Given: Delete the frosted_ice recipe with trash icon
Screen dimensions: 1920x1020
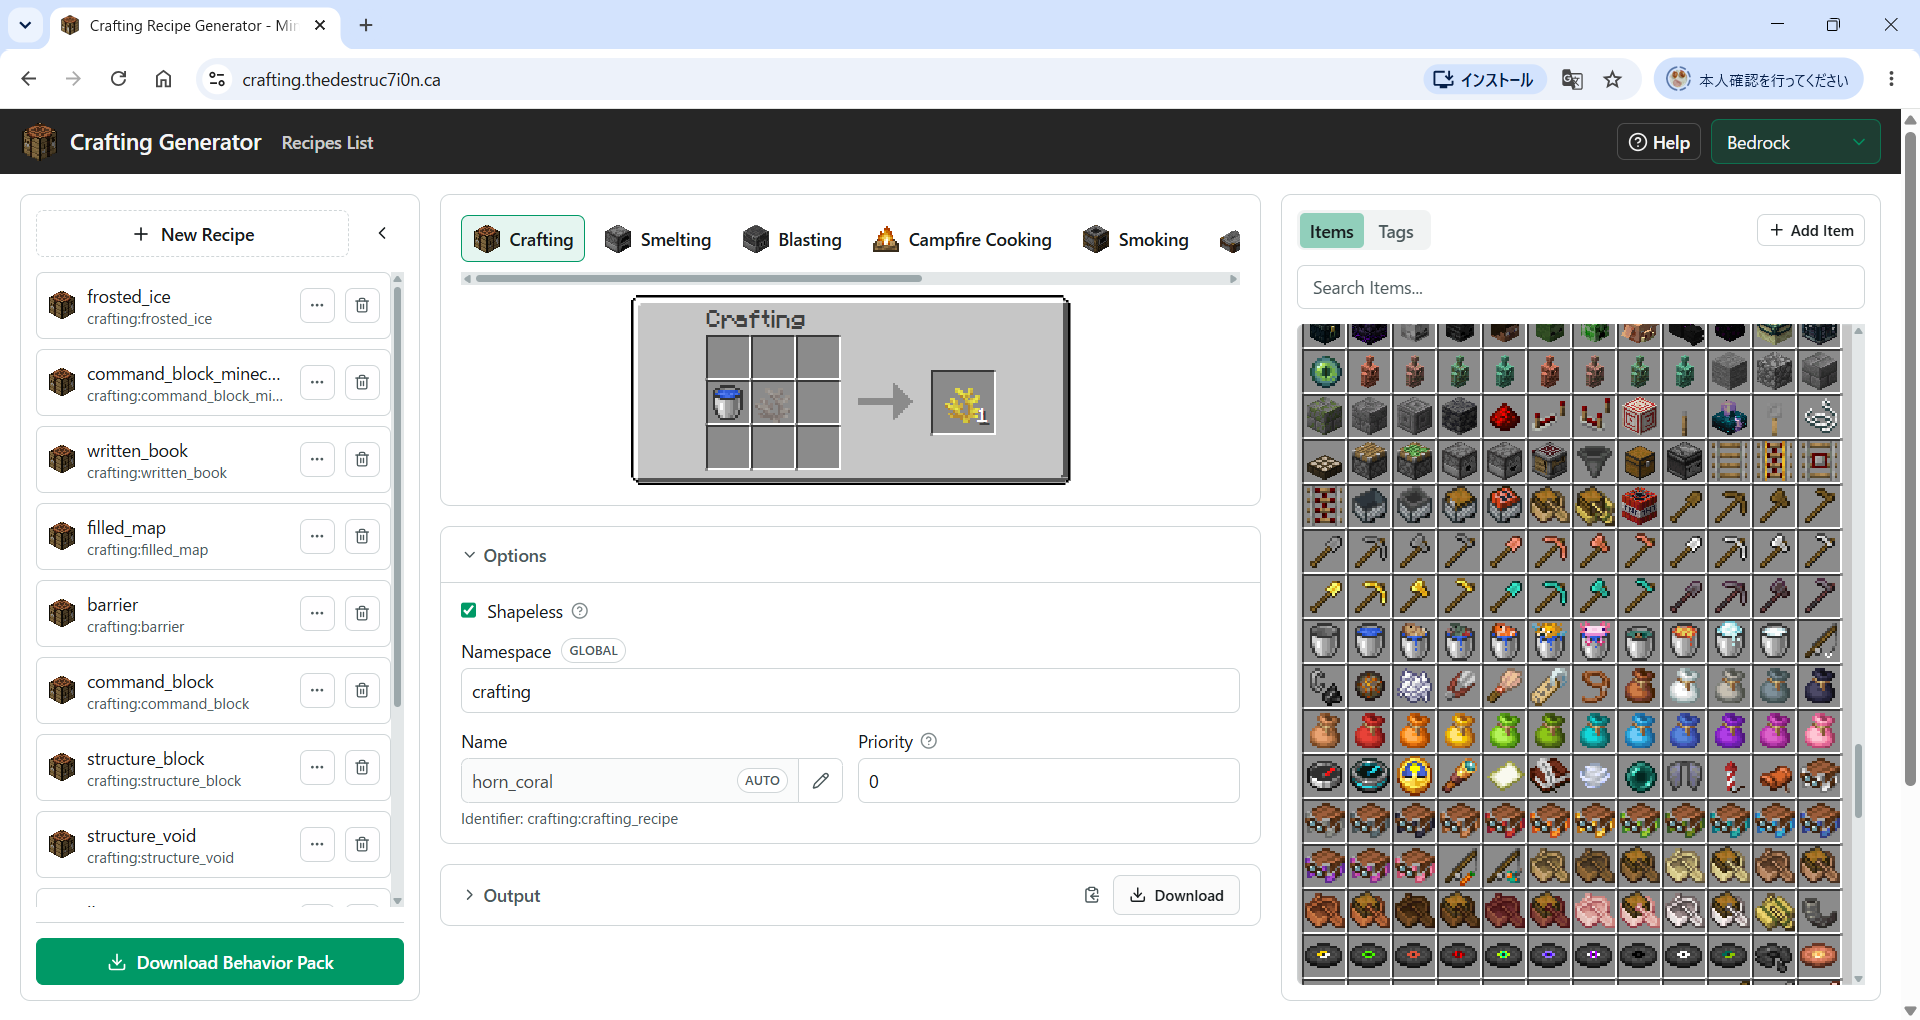Looking at the screenshot, I should tap(362, 306).
